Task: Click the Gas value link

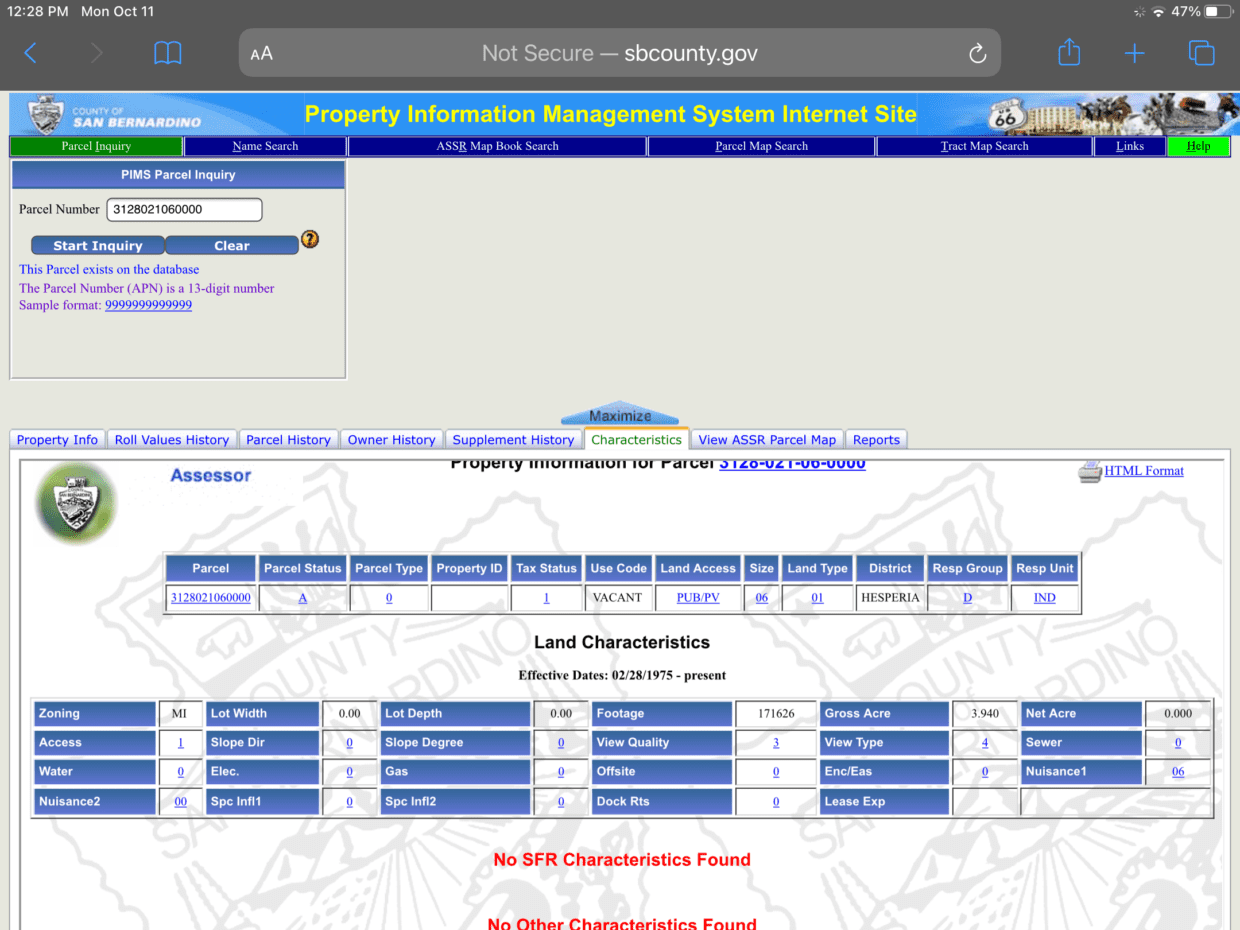Action: point(561,772)
